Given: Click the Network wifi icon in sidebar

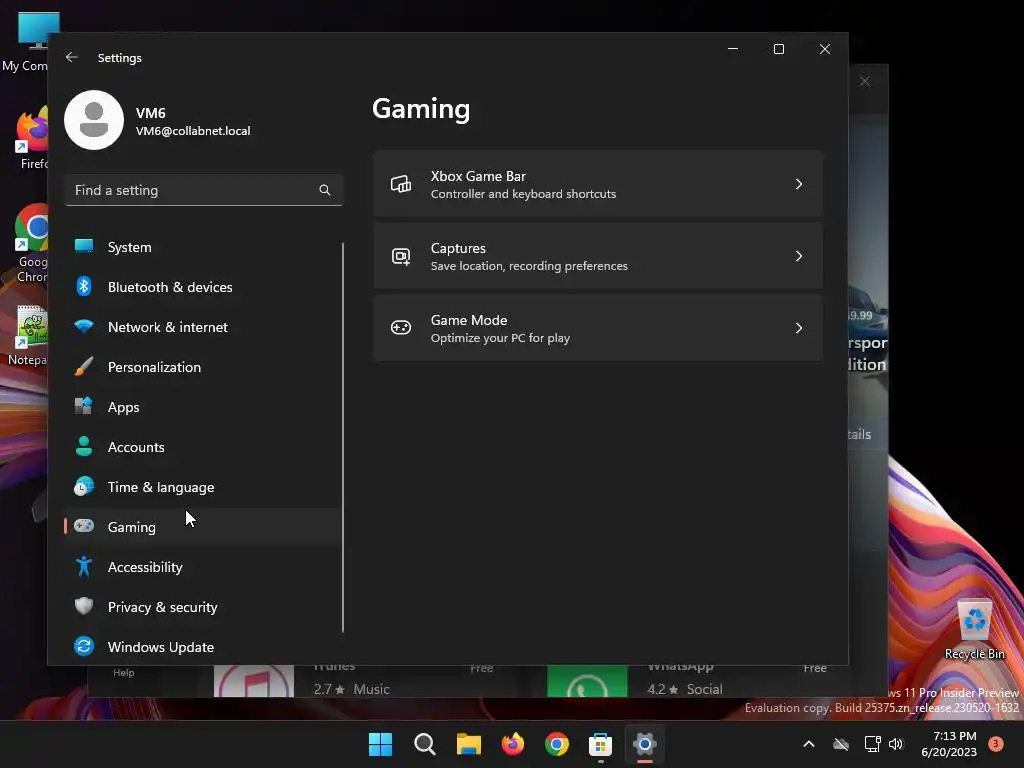Looking at the screenshot, I should (84, 326).
